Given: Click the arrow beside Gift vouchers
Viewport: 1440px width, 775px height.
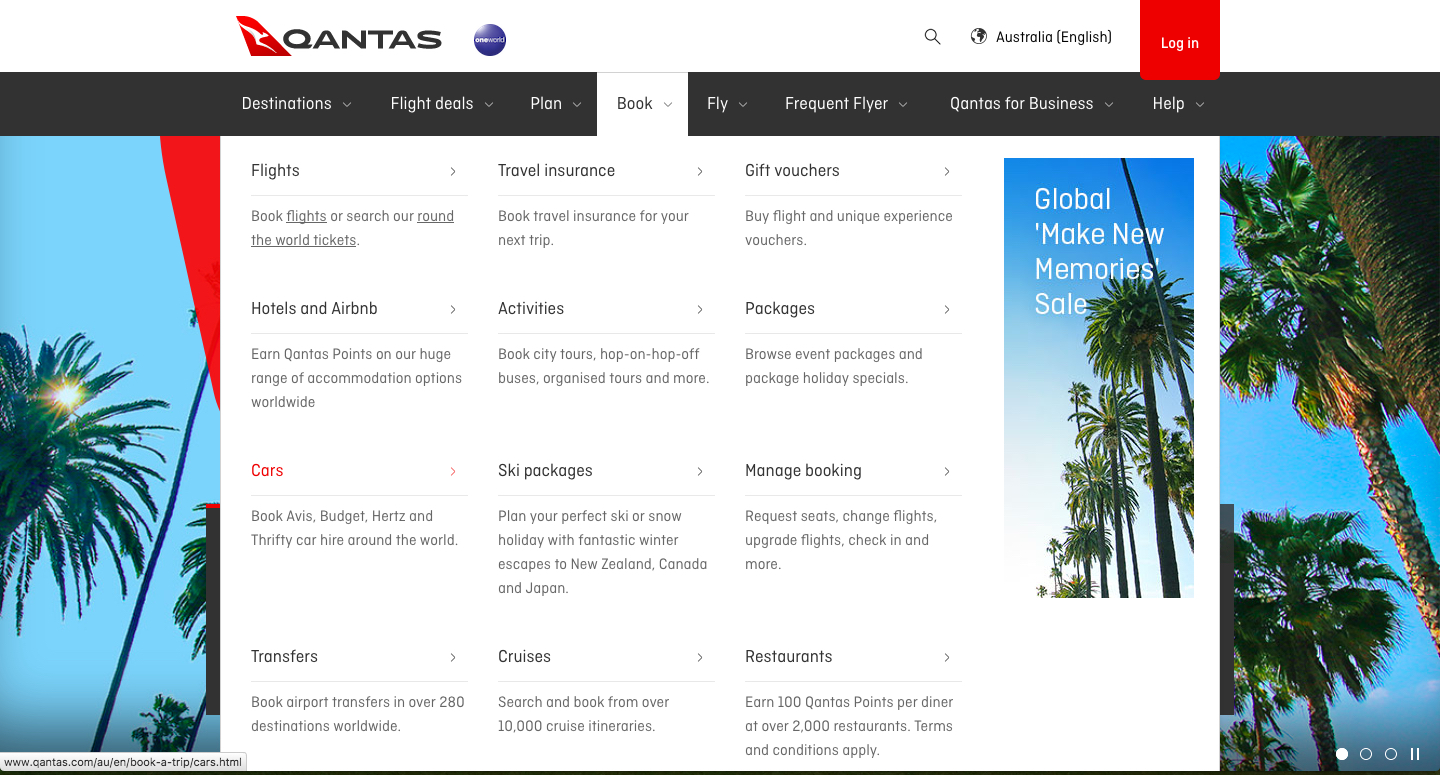Looking at the screenshot, I should click(947, 171).
